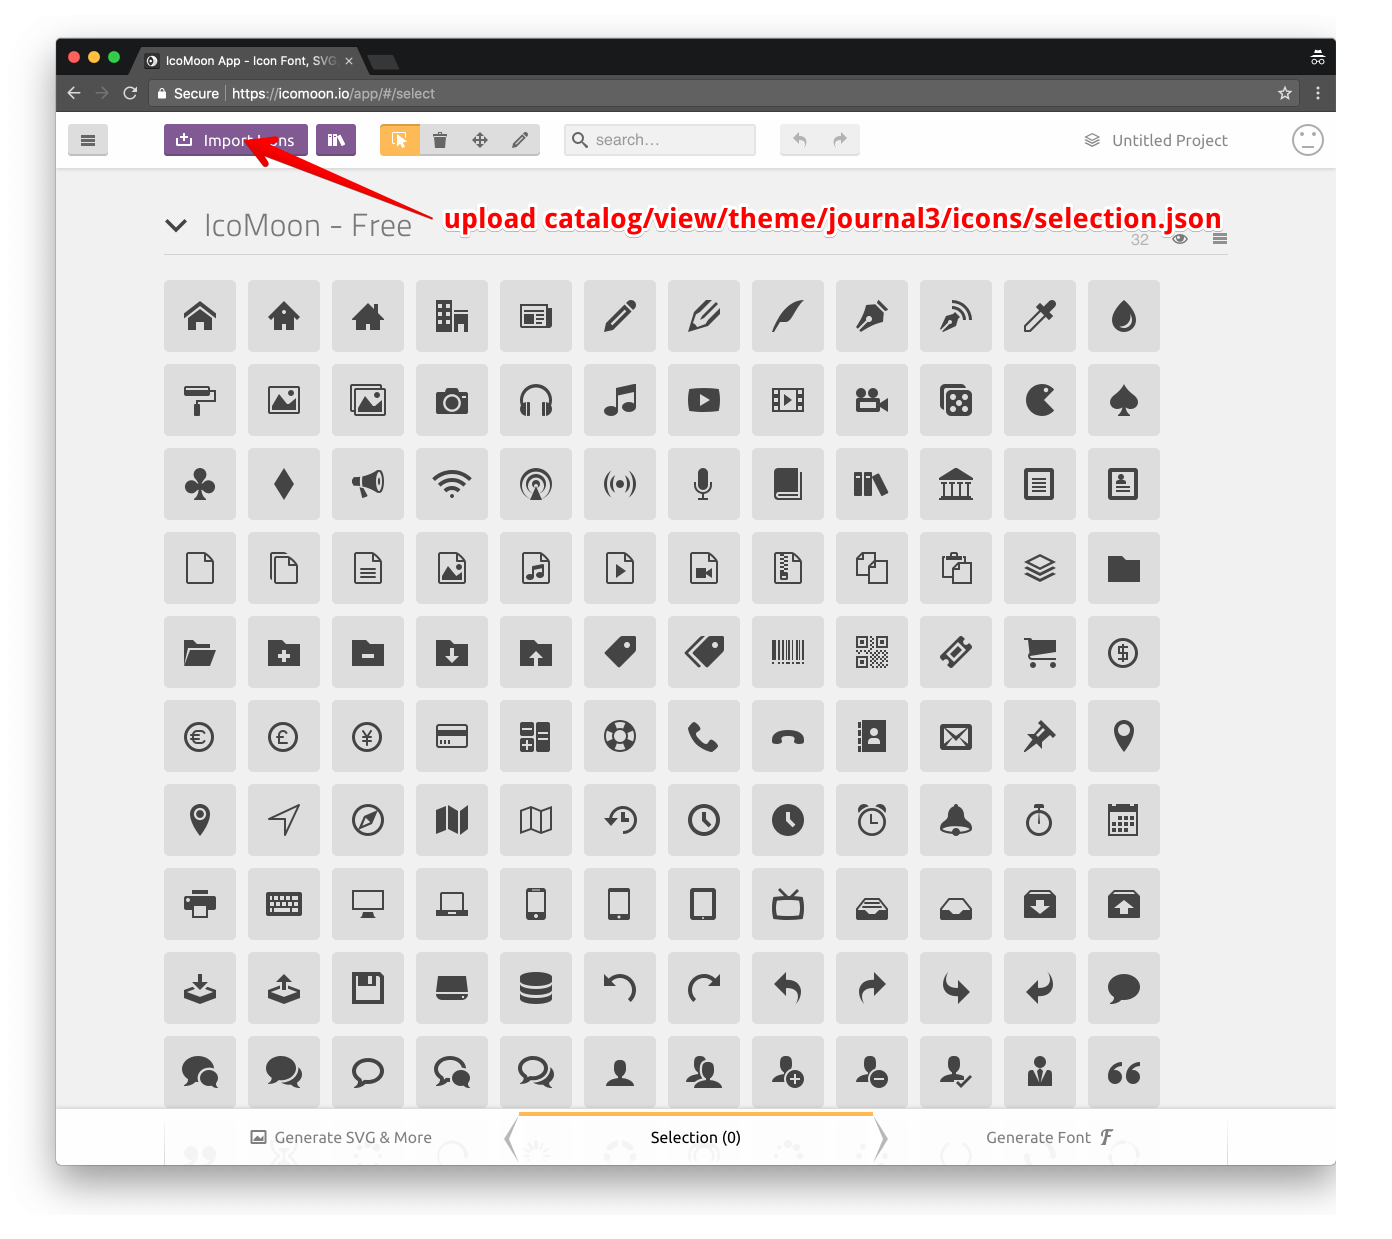Open the Generate SVG & More tab
Image resolution: width=1392 pixels, height=1239 pixels.
click(x=341, y=1137)
